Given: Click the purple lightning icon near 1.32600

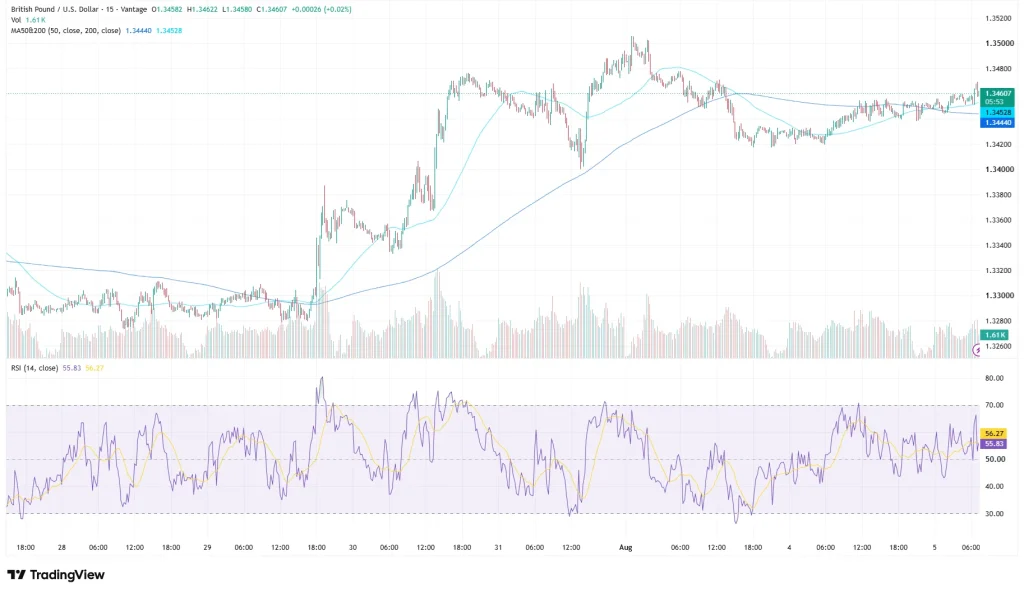Looking at the screenshot, I should 977,351.
